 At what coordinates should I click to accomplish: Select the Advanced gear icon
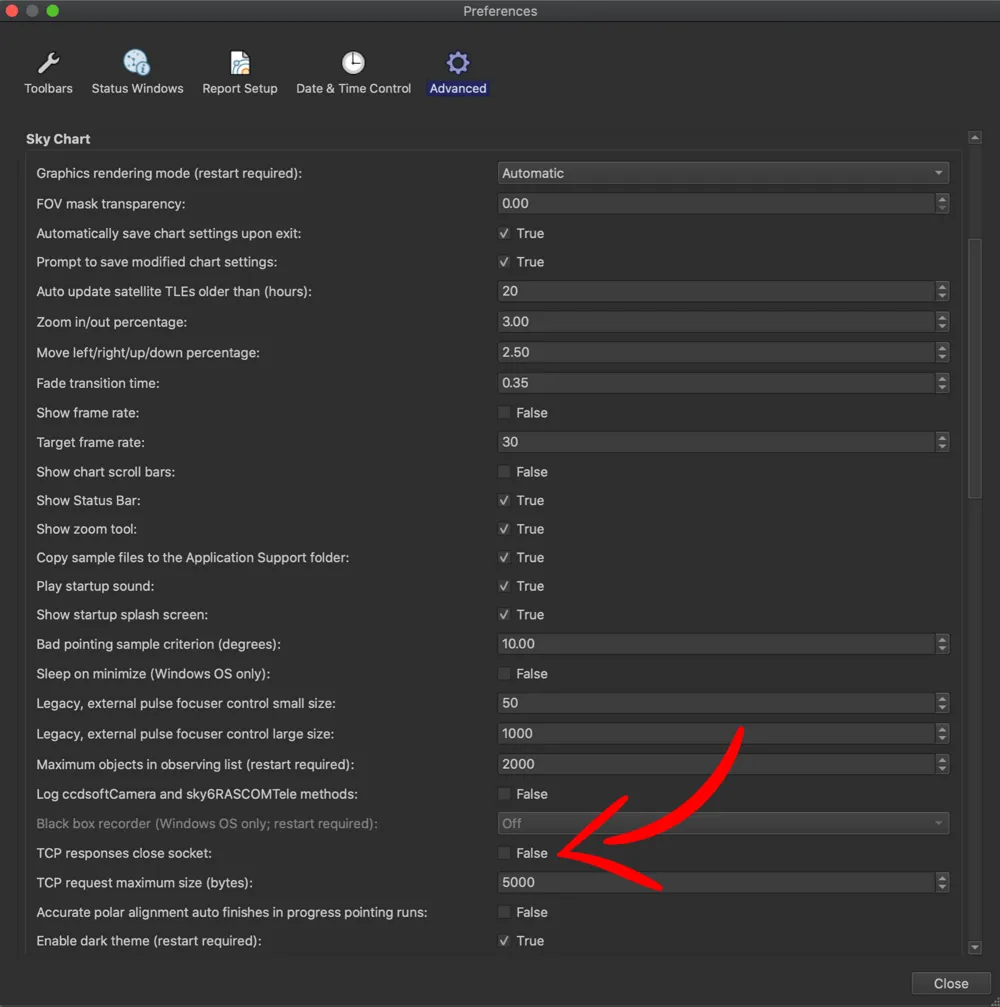tap(458, 62)
